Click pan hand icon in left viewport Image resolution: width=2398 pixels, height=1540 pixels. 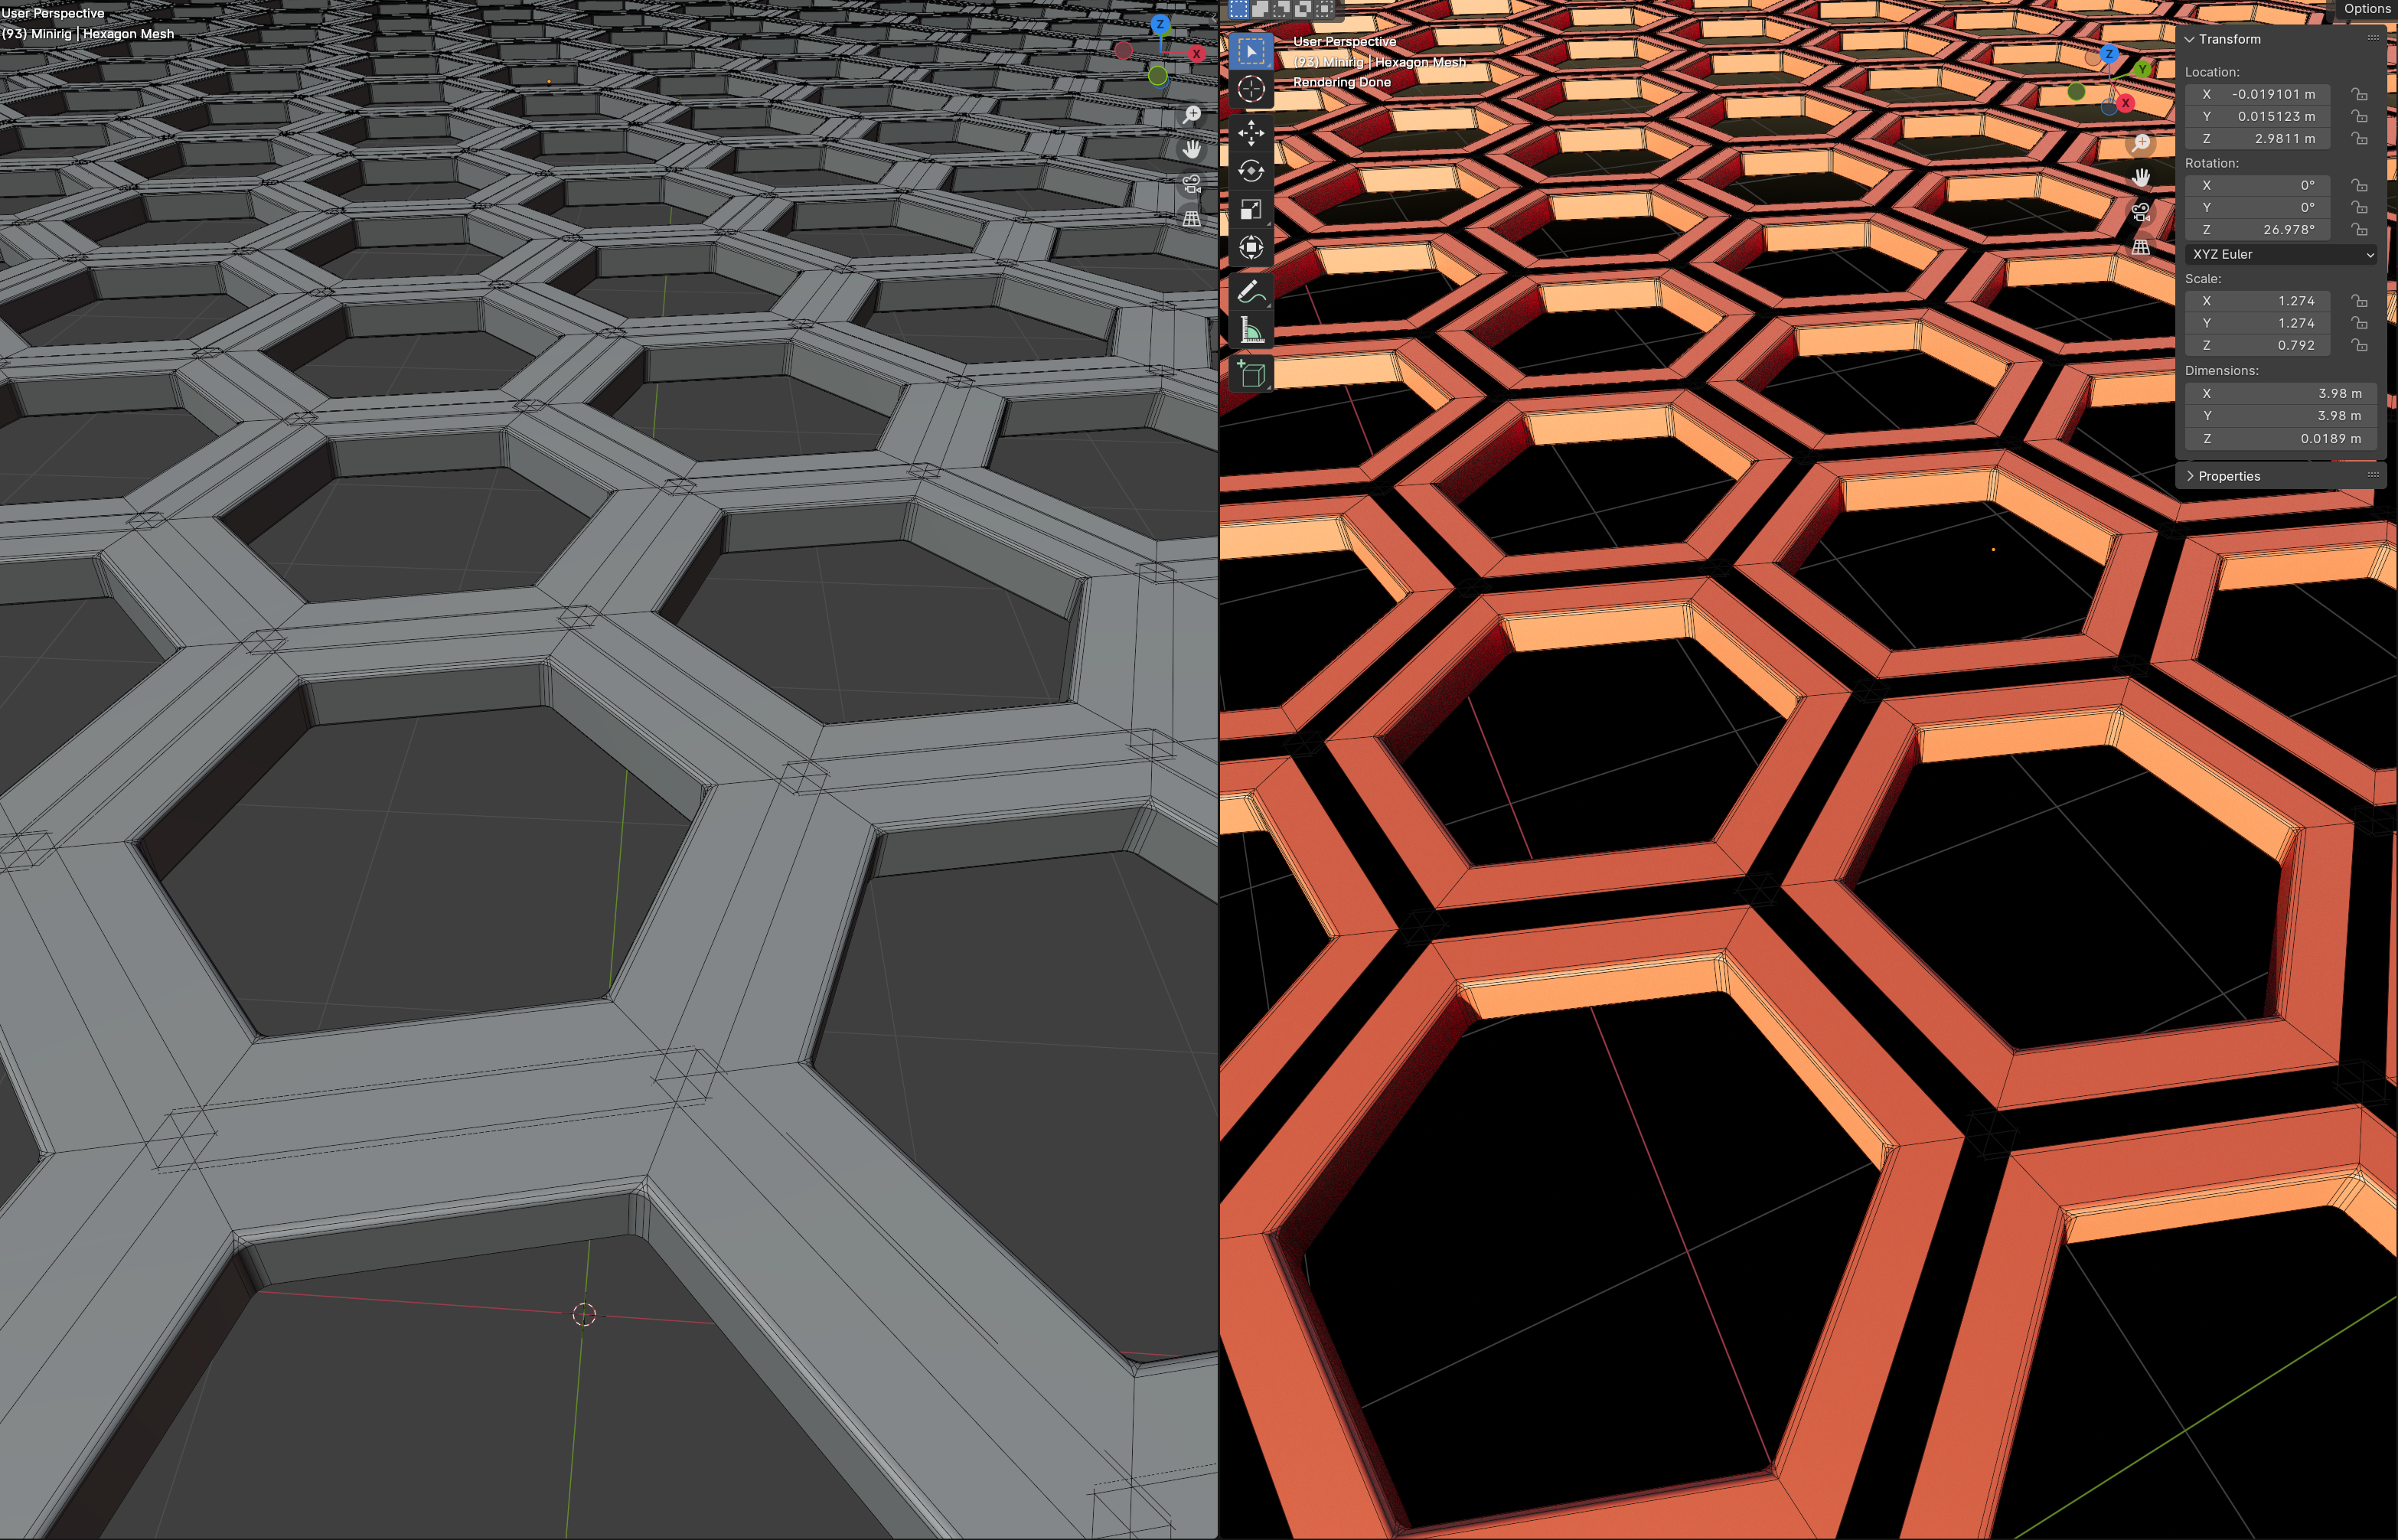tap(1191, 149)
